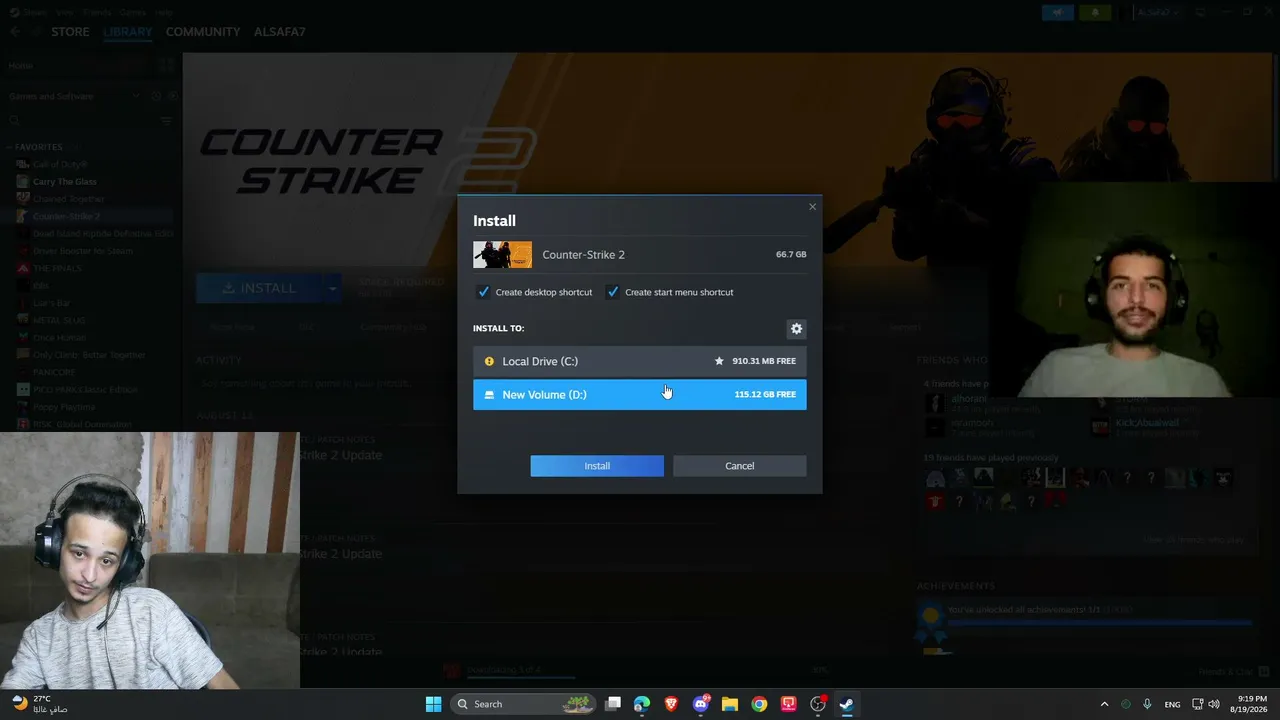Open volume control in the system tray

click(x=1214, y=704)
